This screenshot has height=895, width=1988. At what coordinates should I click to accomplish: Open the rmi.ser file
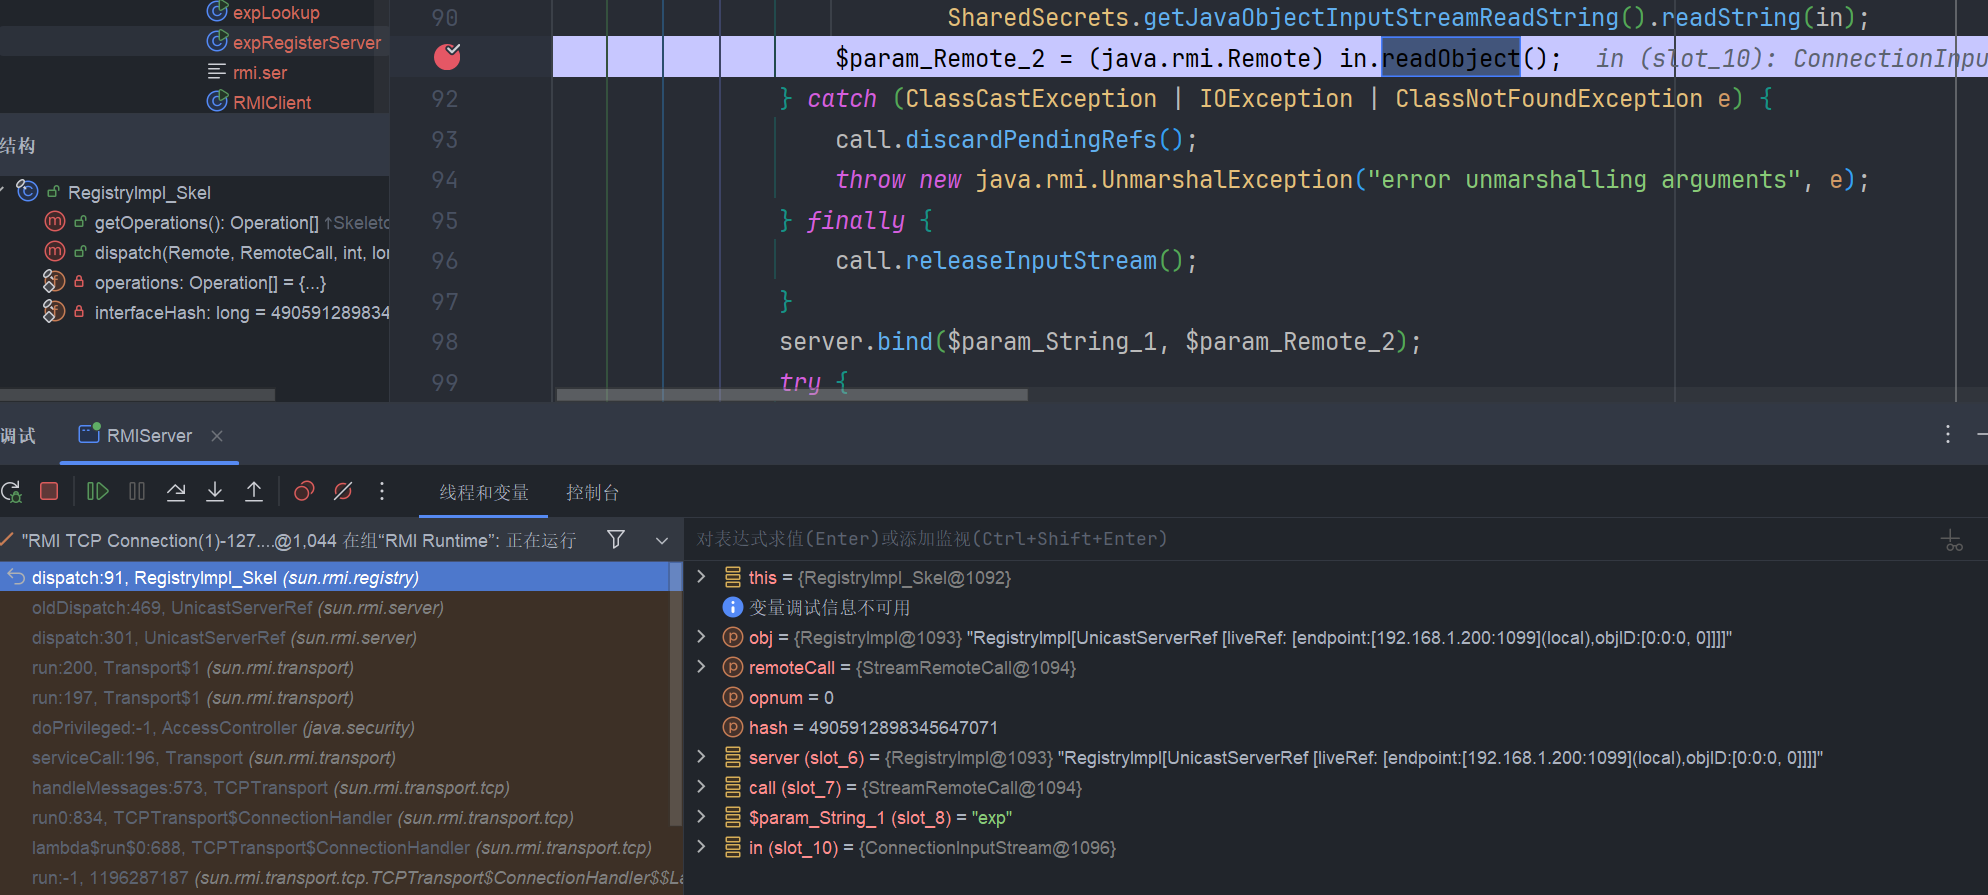(259, 72)
